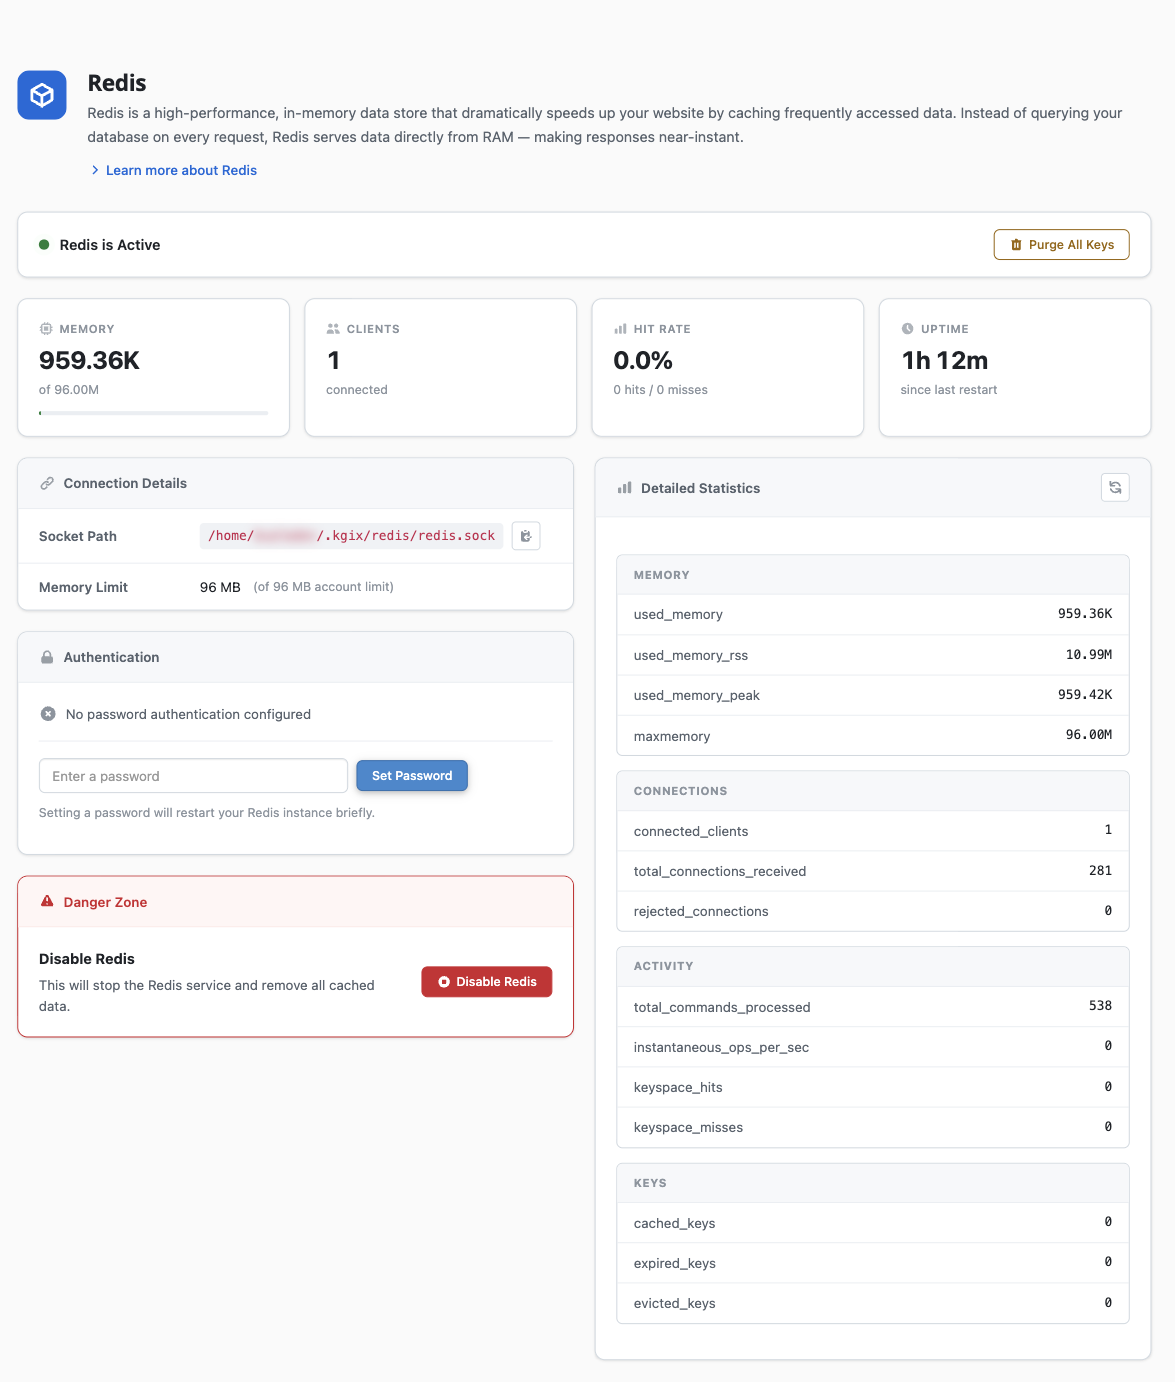Viewport: 1175px width, 1382px height.
Task: Click the maxmemory row
Action: pos(873,736)
